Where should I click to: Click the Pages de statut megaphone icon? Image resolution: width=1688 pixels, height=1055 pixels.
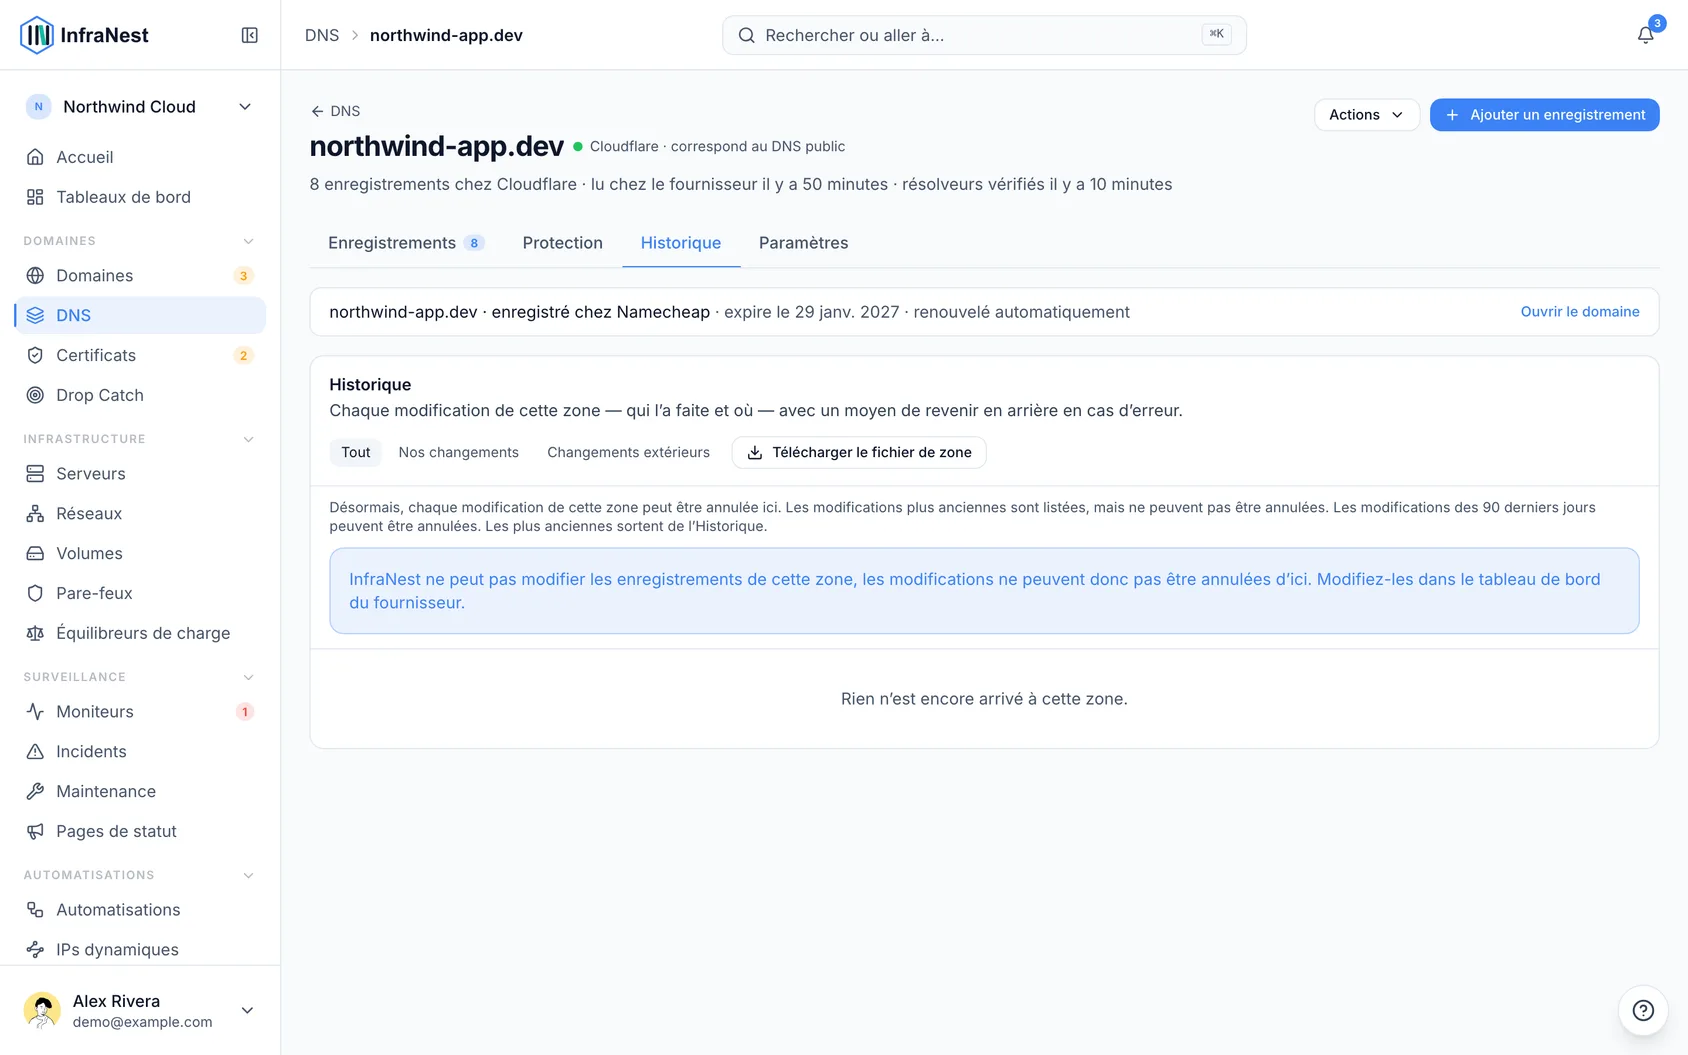pos(35,831)
